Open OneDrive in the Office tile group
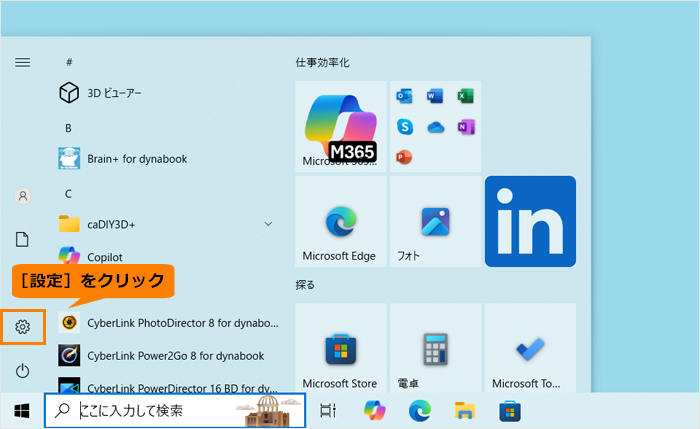Screen dimensions: 700x429 (x=435, y=128)
